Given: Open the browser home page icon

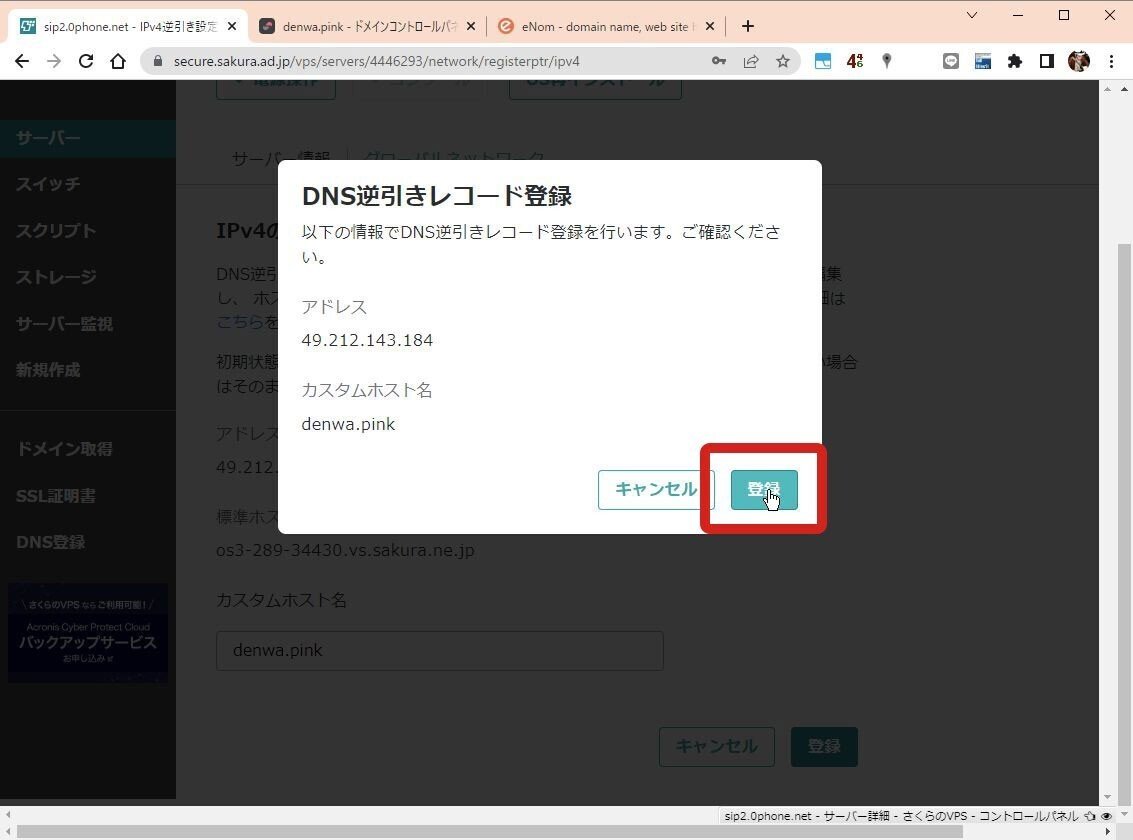Looking at the screenshot, I should pos(118,61).
